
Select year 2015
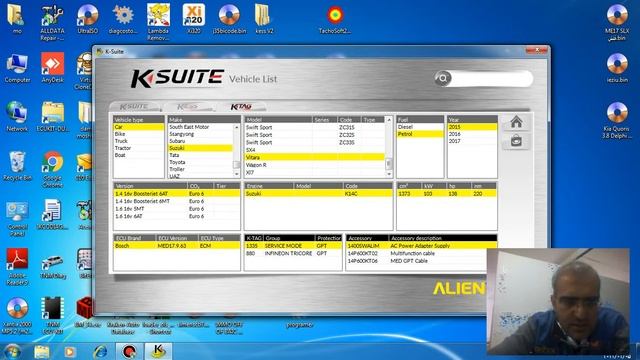pos(472,127)
